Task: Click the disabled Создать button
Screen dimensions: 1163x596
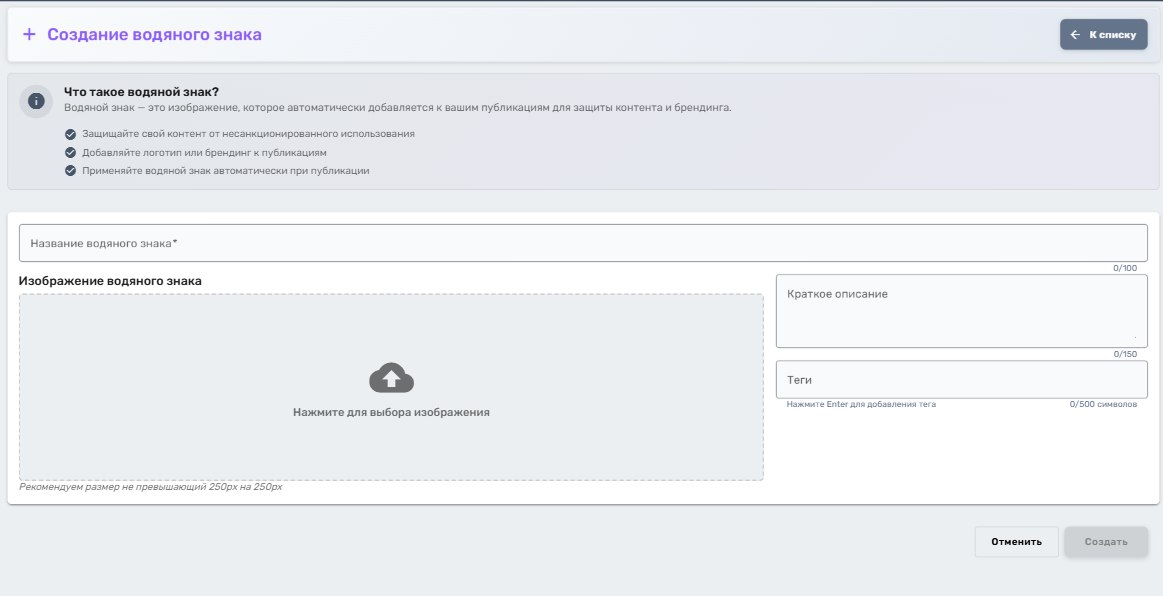Action: (1106, 541)
